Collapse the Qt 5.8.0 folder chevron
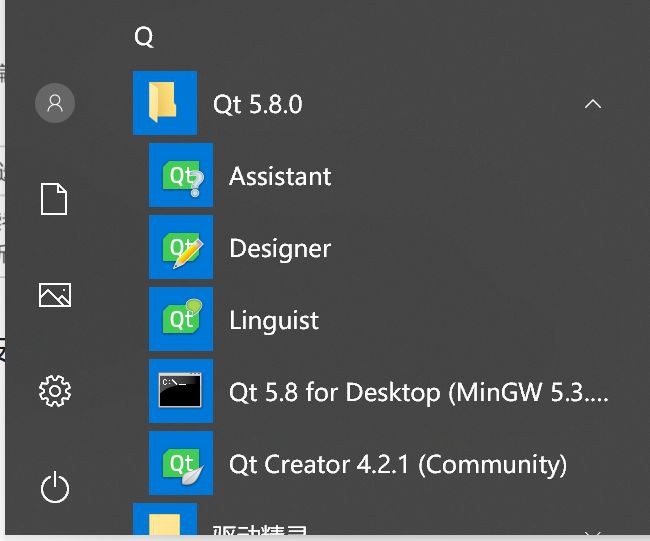The height and width of the screenshot is (541, 650). click(593, 104)
